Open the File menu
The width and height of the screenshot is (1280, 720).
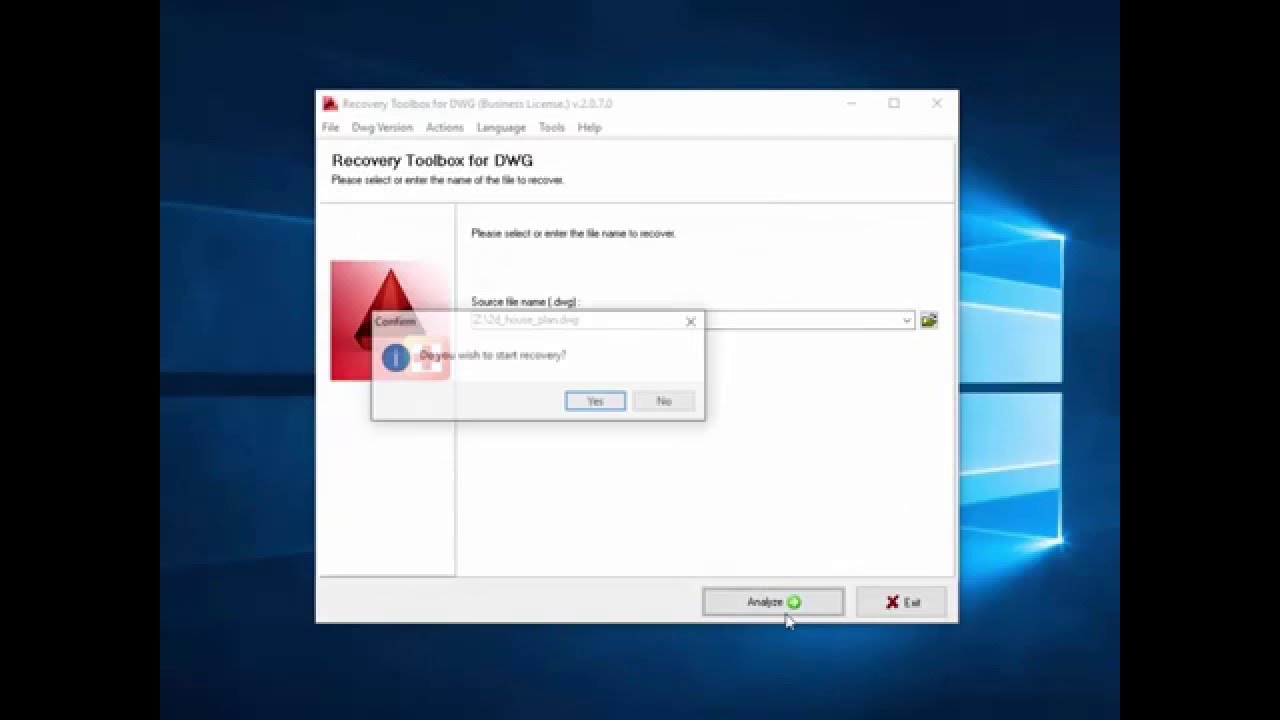point(330,128)
